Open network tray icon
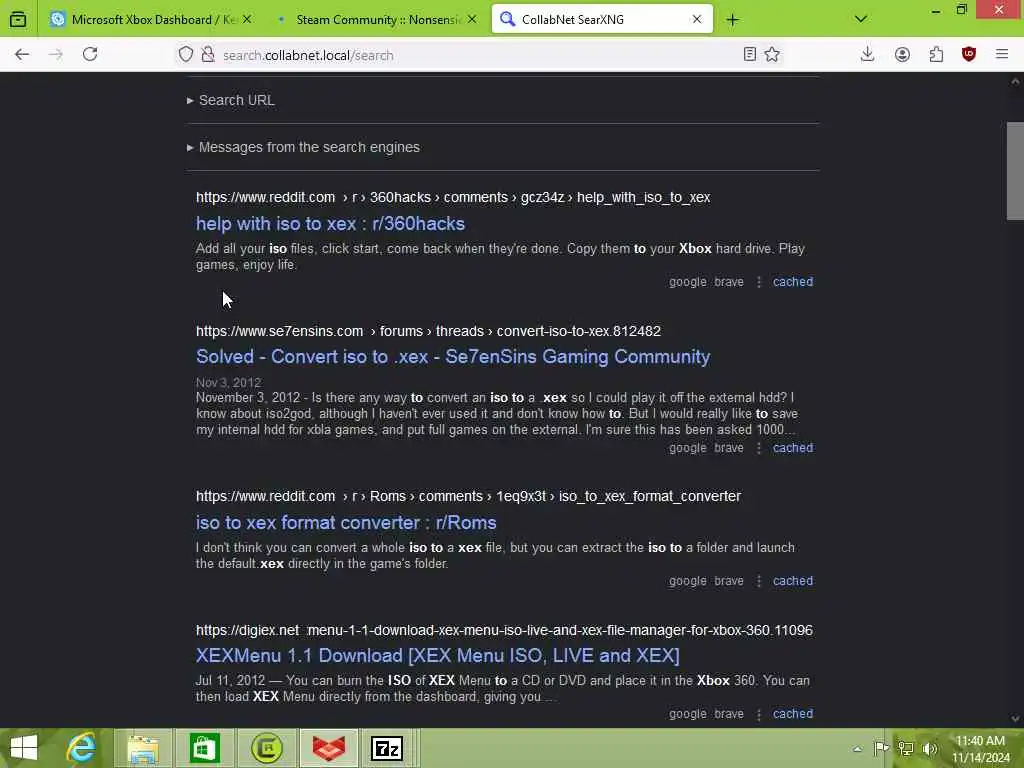This screenshot has height=768, width=1024. (906, 748)
